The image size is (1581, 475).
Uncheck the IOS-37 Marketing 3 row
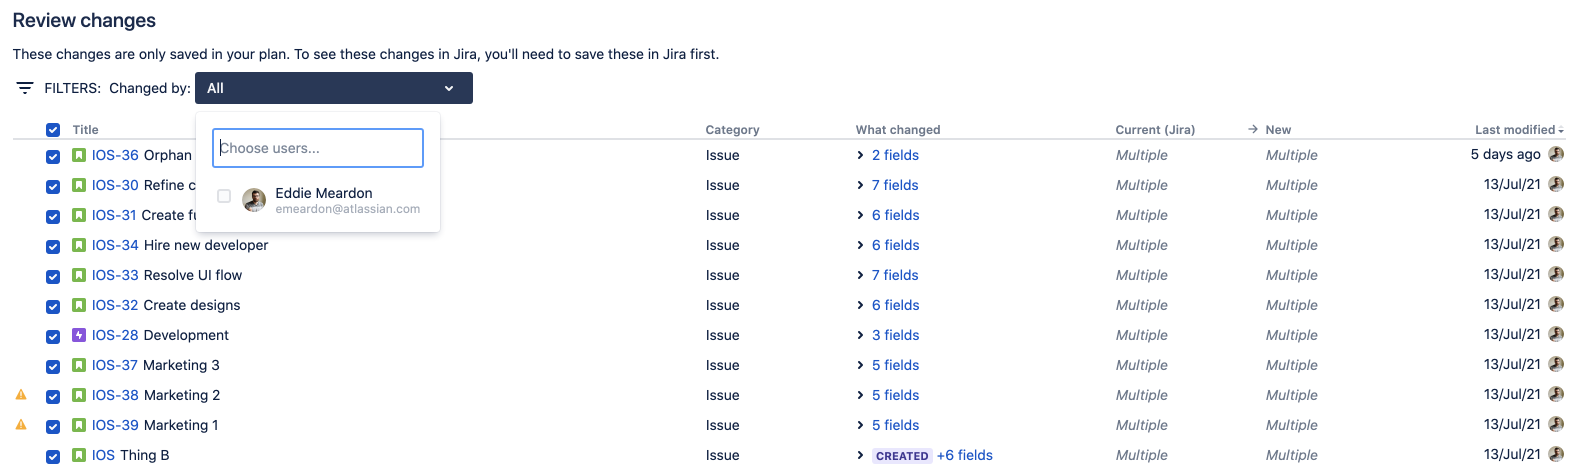(x=53, y=366)
